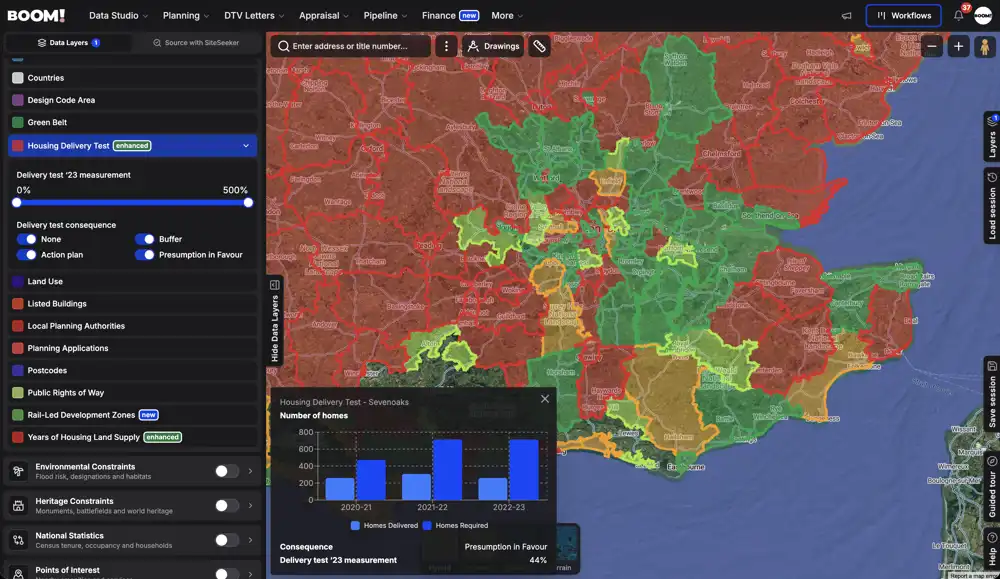The width and height of the screenshot is (1000, 579).
Task: Open the DTV Letters dropdown menu
Action: [254, 15]
